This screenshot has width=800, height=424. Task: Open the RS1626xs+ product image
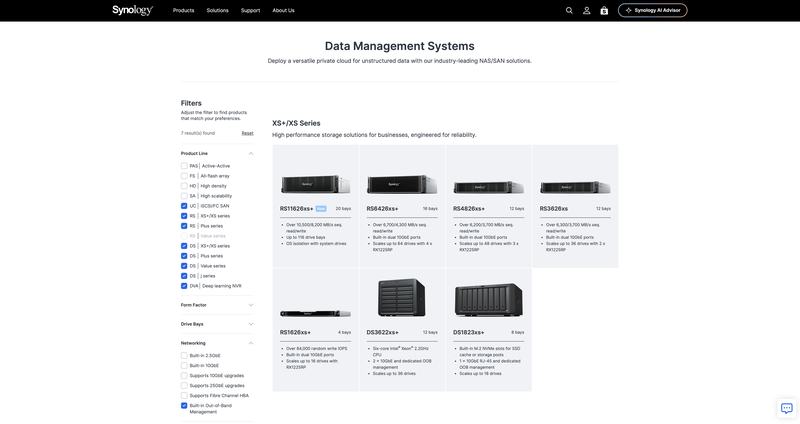tap(315, 313)
